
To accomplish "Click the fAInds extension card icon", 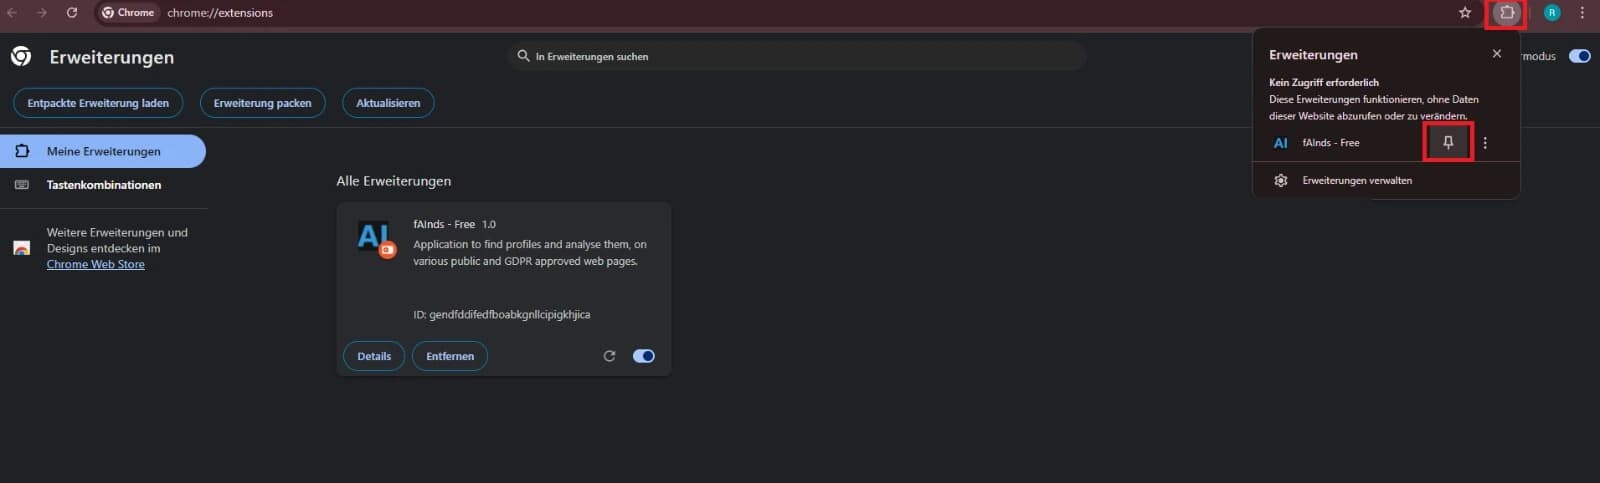I will click(376, 239).
